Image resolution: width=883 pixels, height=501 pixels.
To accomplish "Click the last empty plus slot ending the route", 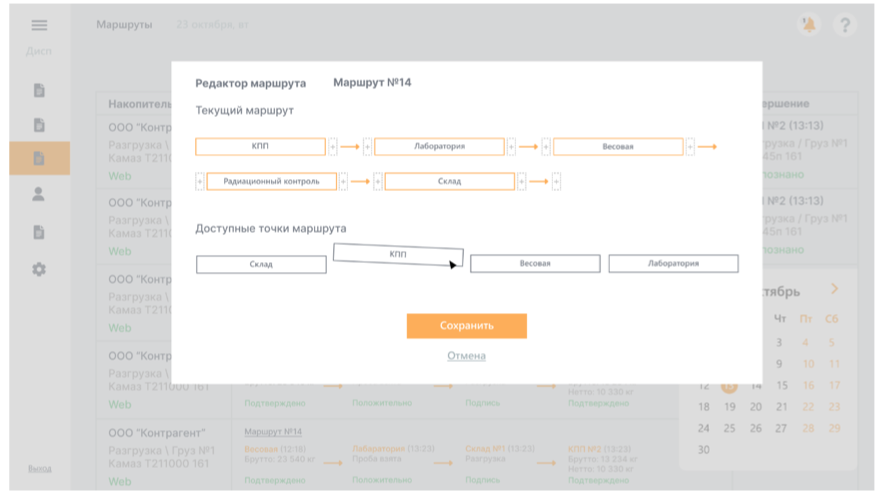I will 556,181.
